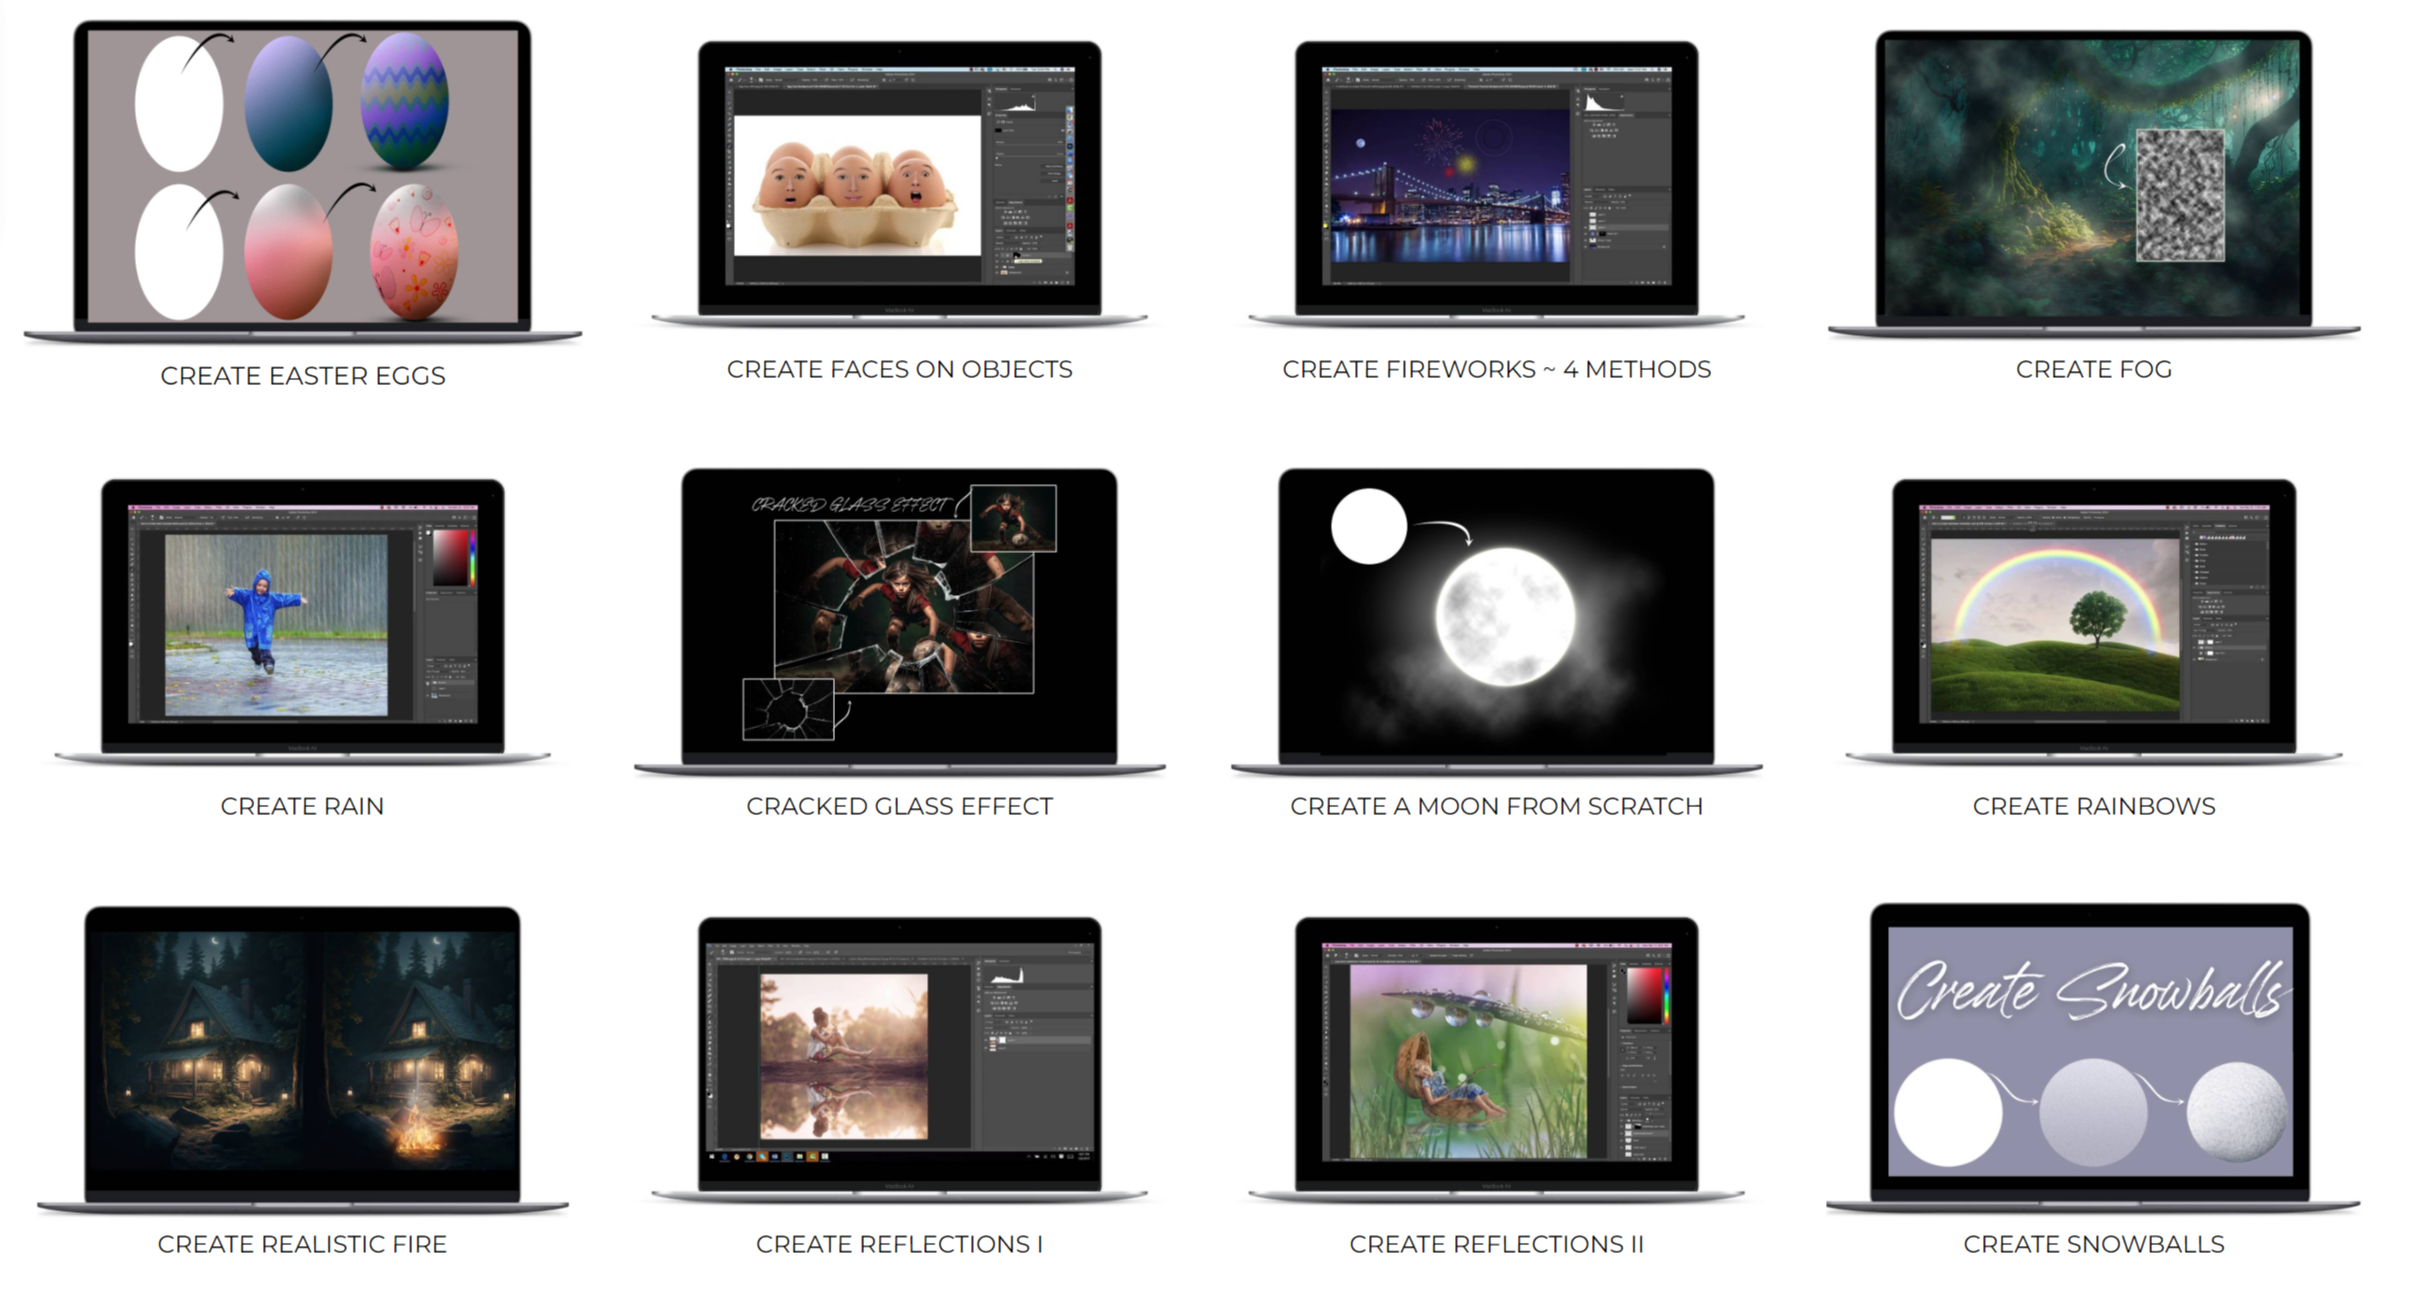
Task: Select the 'CREATE REFLECTIONS I' link
Action: click(899, 1244)
